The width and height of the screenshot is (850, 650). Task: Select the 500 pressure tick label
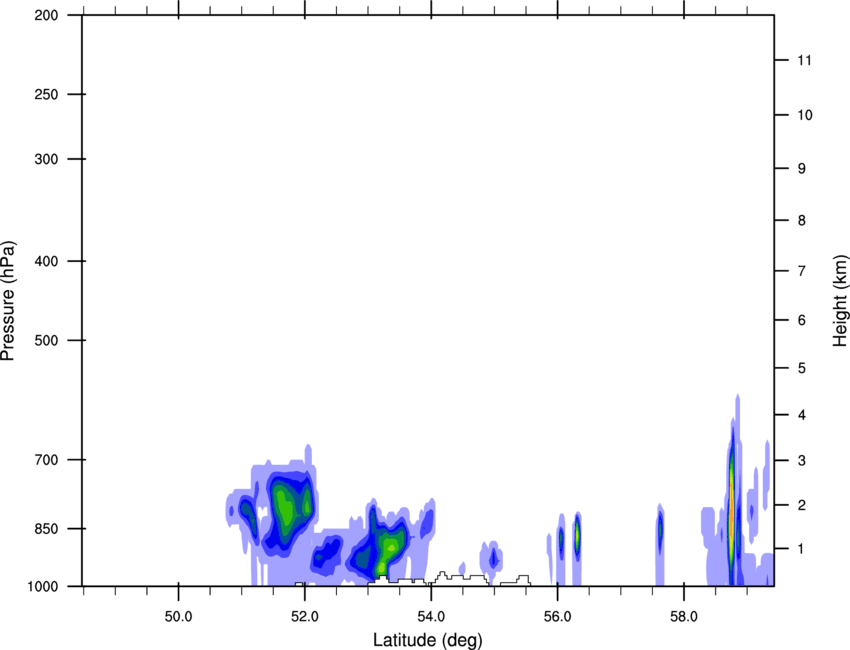click(x=47, y=341)
